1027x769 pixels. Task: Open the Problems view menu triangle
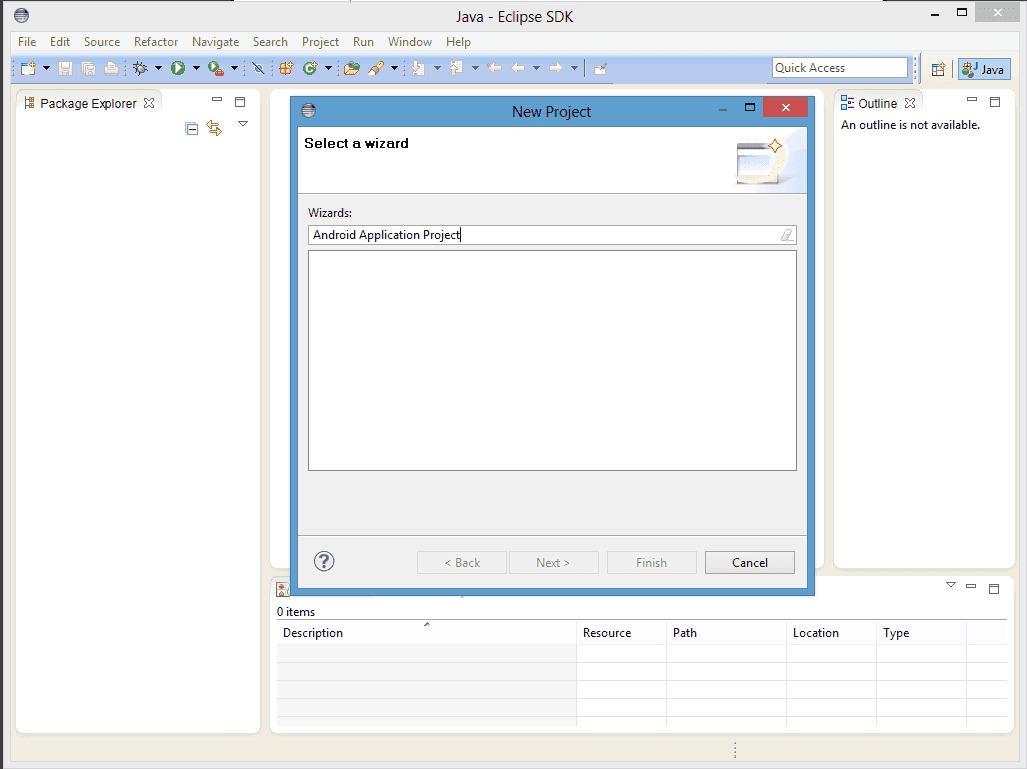coord(951,585)
